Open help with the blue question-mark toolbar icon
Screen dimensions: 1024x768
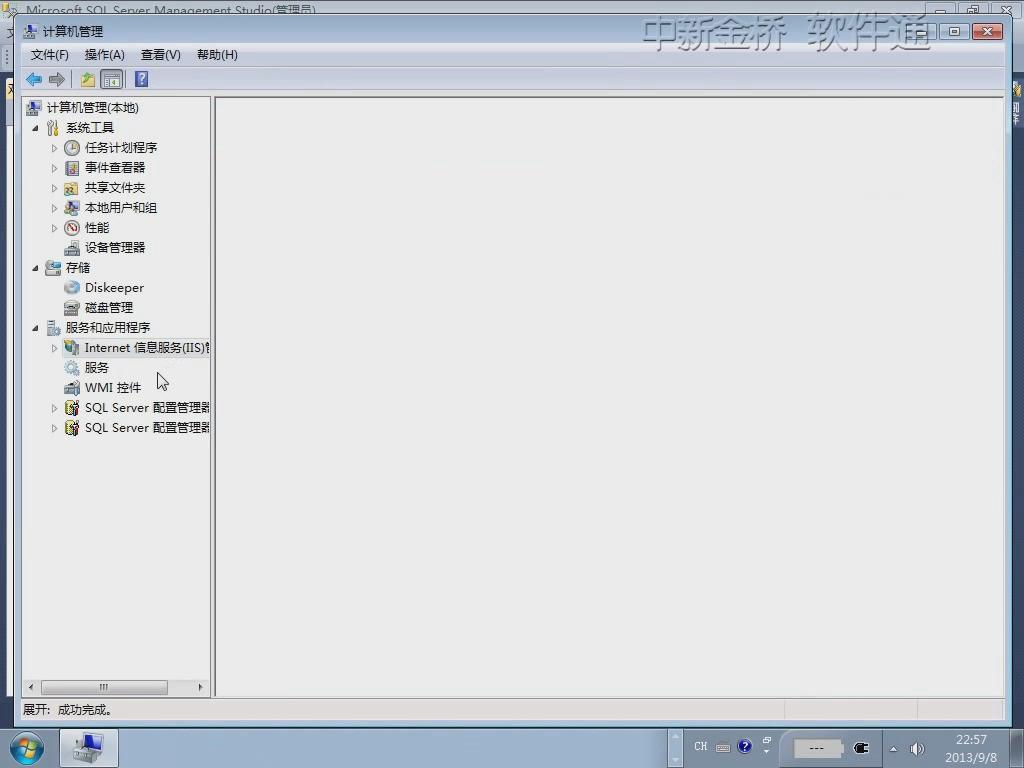142,79
